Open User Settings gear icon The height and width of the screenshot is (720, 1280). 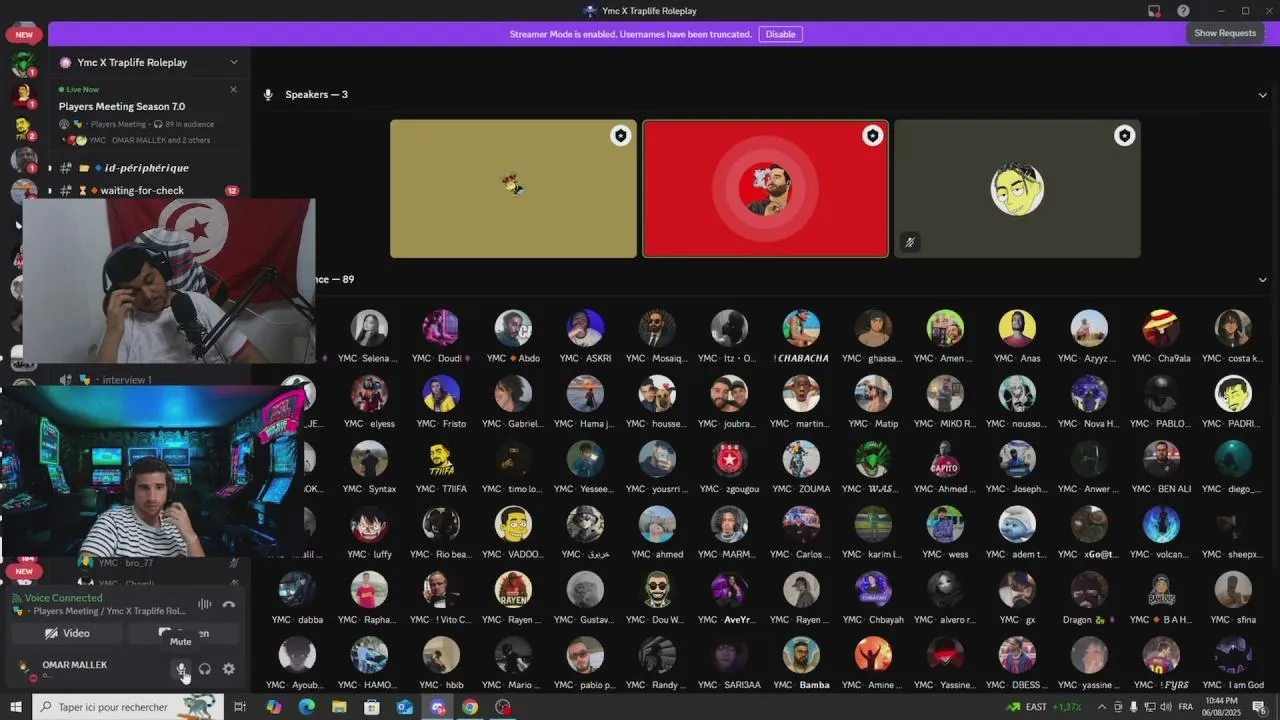pos(229,669)
